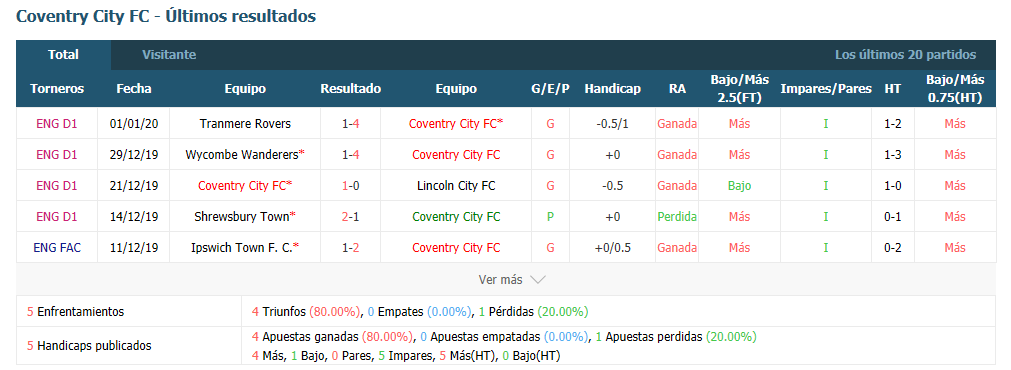
Task: Open the Wycombe Wanderers team link
Action: pyautogui.click(x=242, y=155)
